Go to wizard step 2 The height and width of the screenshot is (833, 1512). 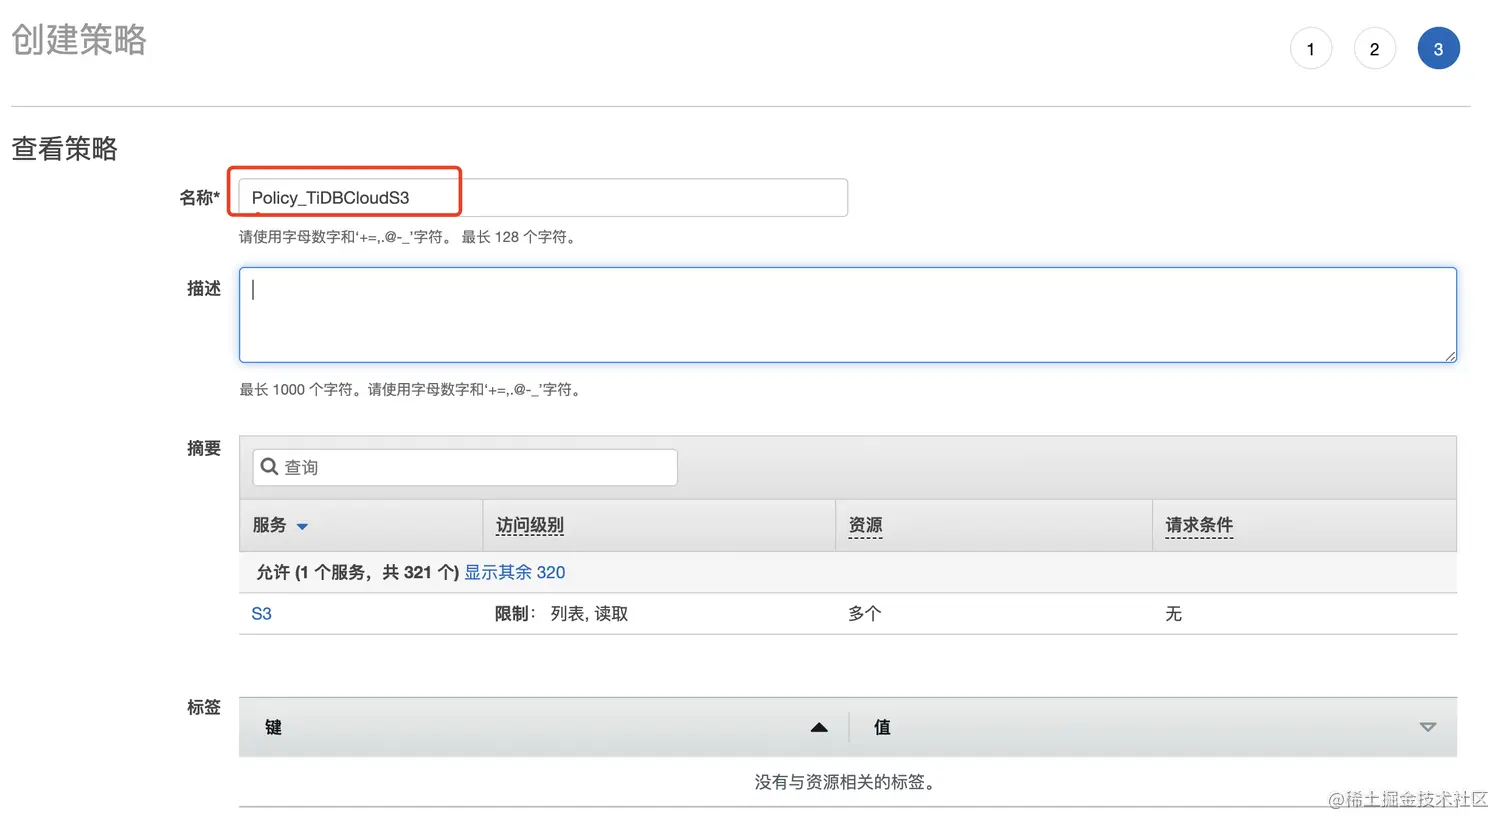pos(1374,49)
